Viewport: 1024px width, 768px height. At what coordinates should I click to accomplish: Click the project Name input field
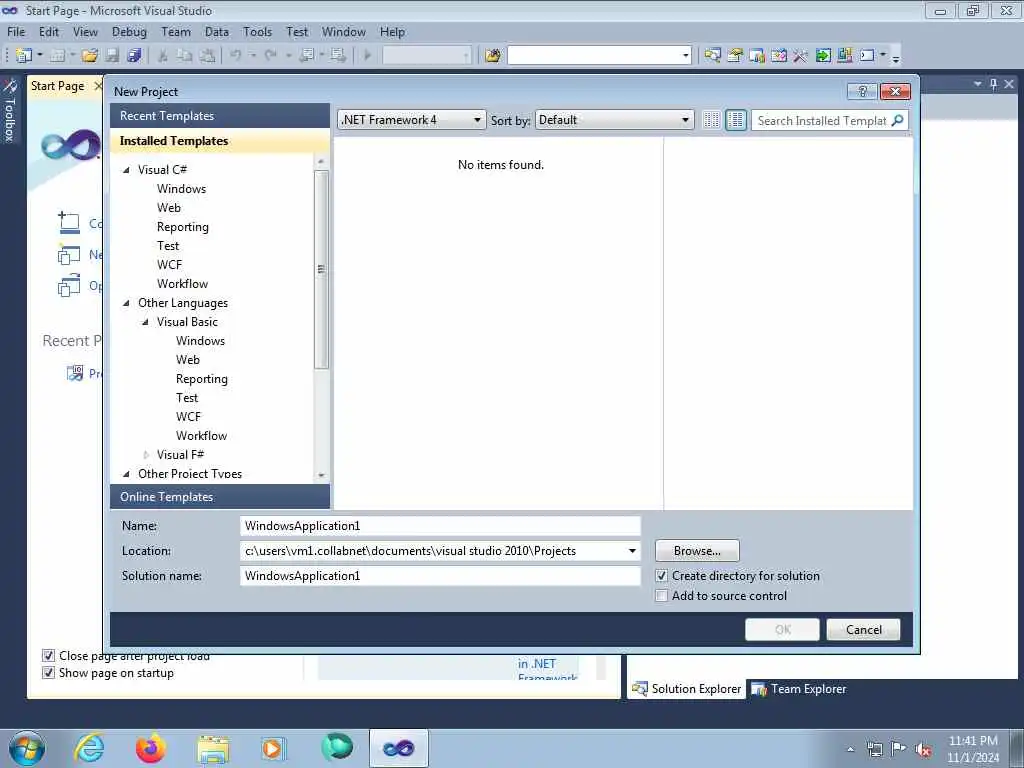440,526
